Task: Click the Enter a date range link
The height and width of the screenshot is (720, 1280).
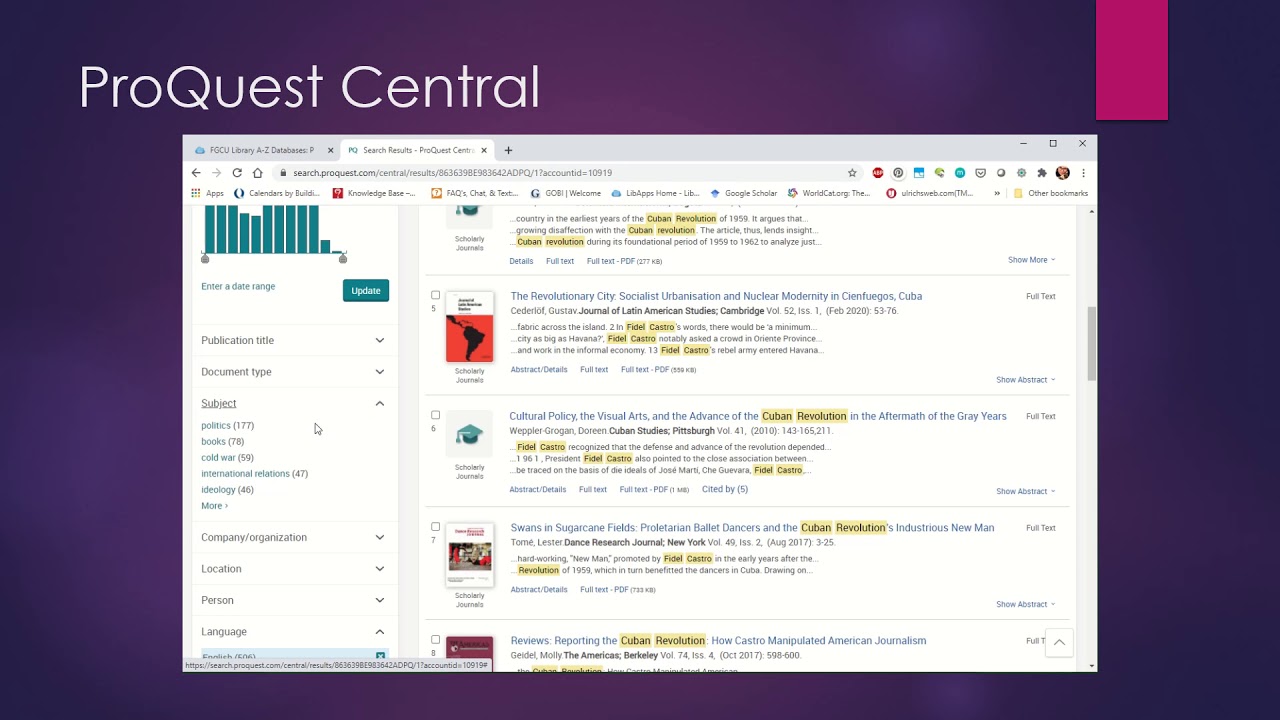Action: [x=238, y=286]
